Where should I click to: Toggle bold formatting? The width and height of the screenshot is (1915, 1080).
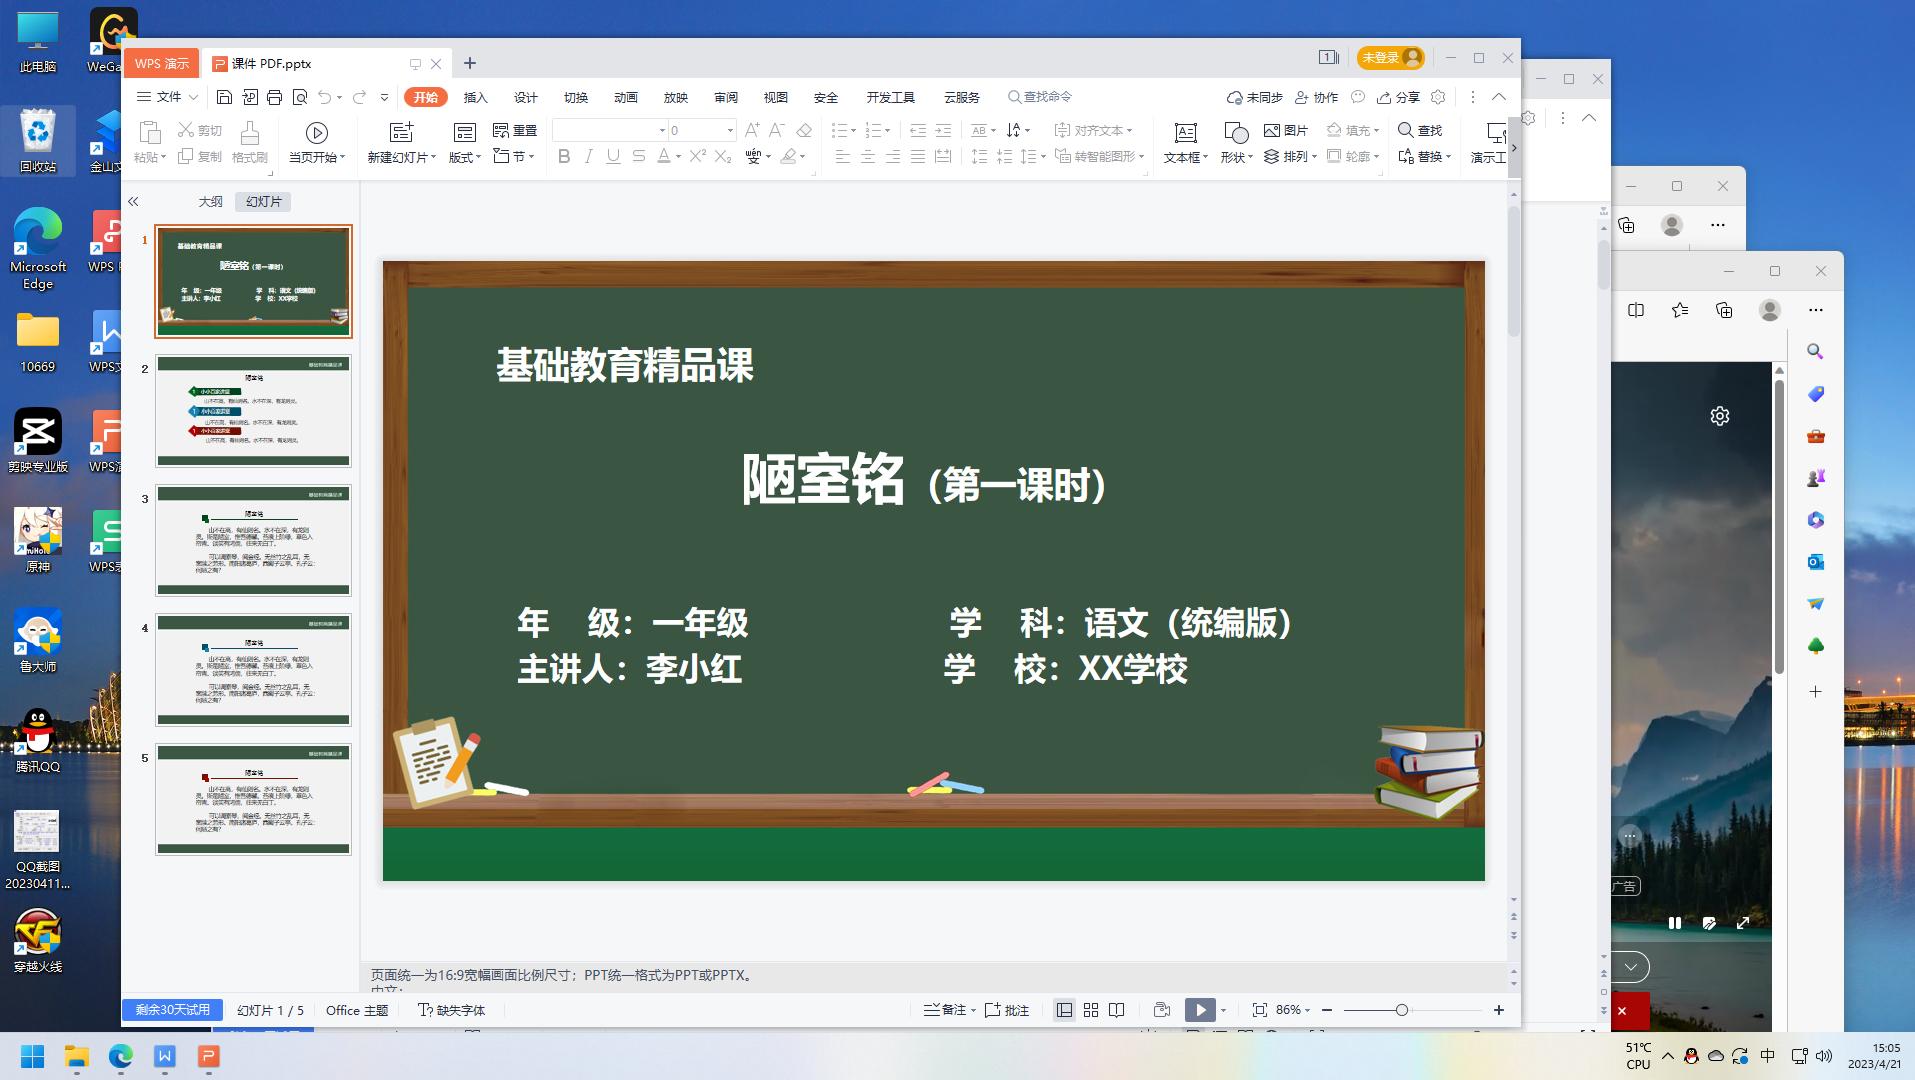563,156
